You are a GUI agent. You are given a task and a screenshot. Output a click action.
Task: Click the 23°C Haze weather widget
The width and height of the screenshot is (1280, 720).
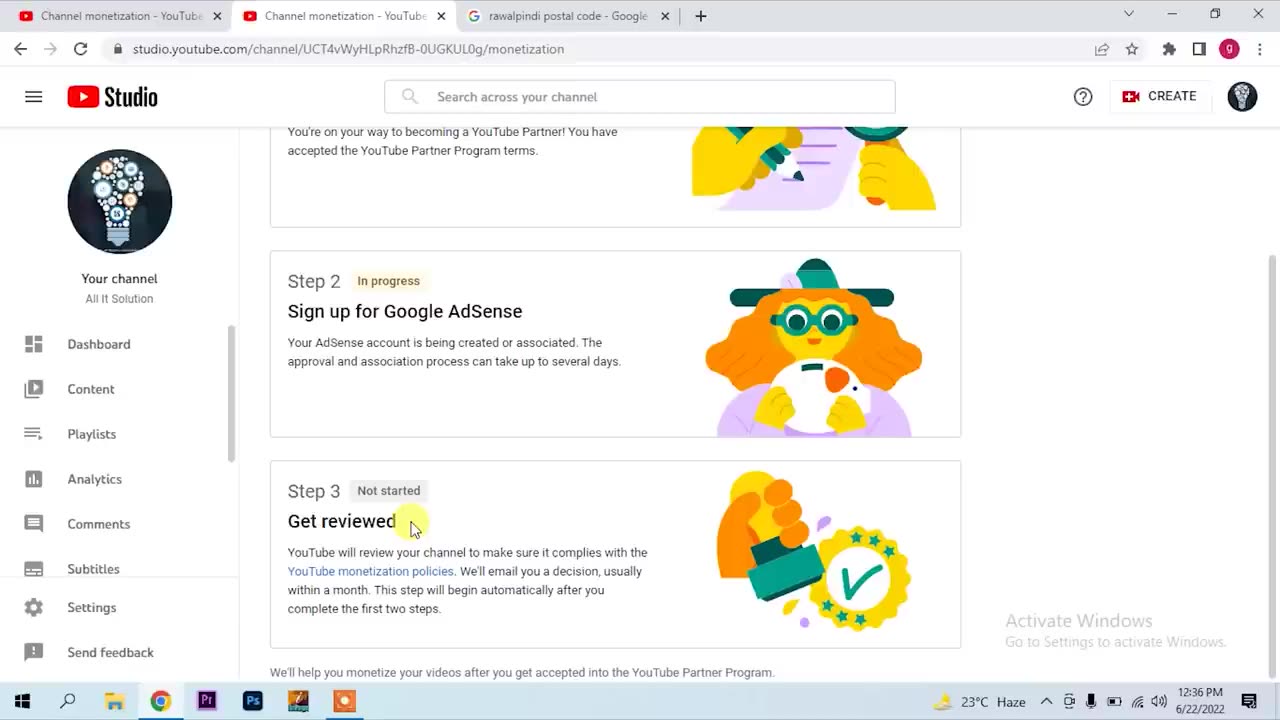coord(980,701)
